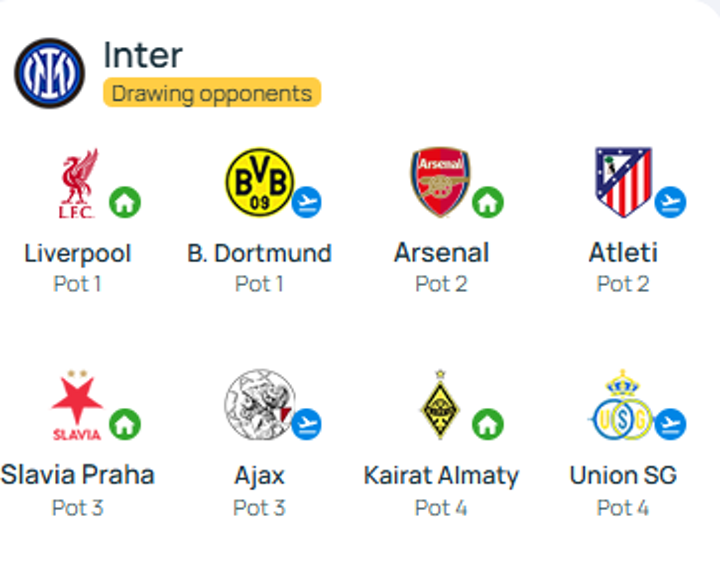This screenshot has width=720, height=573.
Task: Open the Union SG crest
Action: click(621, 405)
